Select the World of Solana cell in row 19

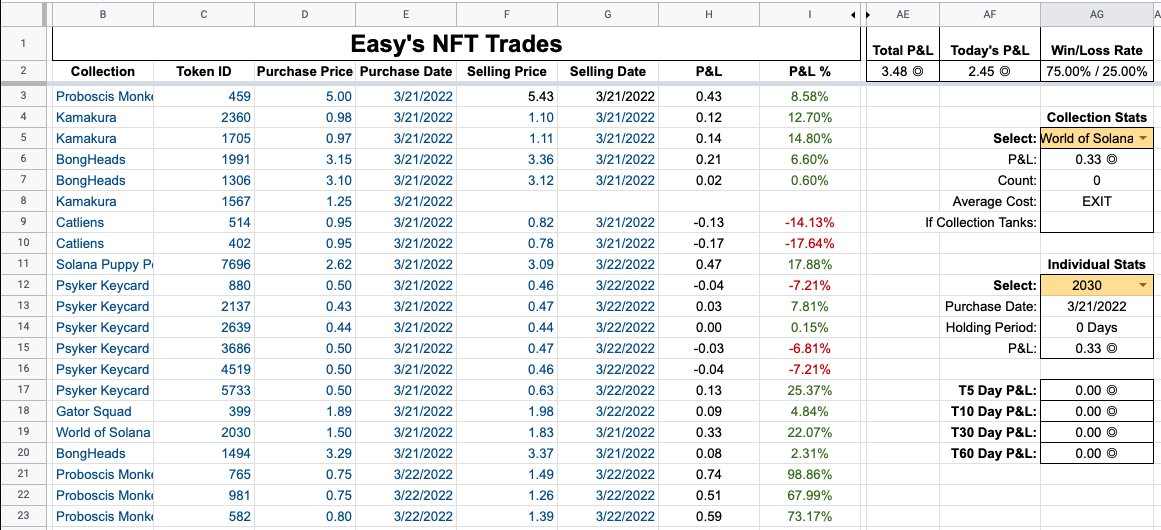tap(103, 432)
